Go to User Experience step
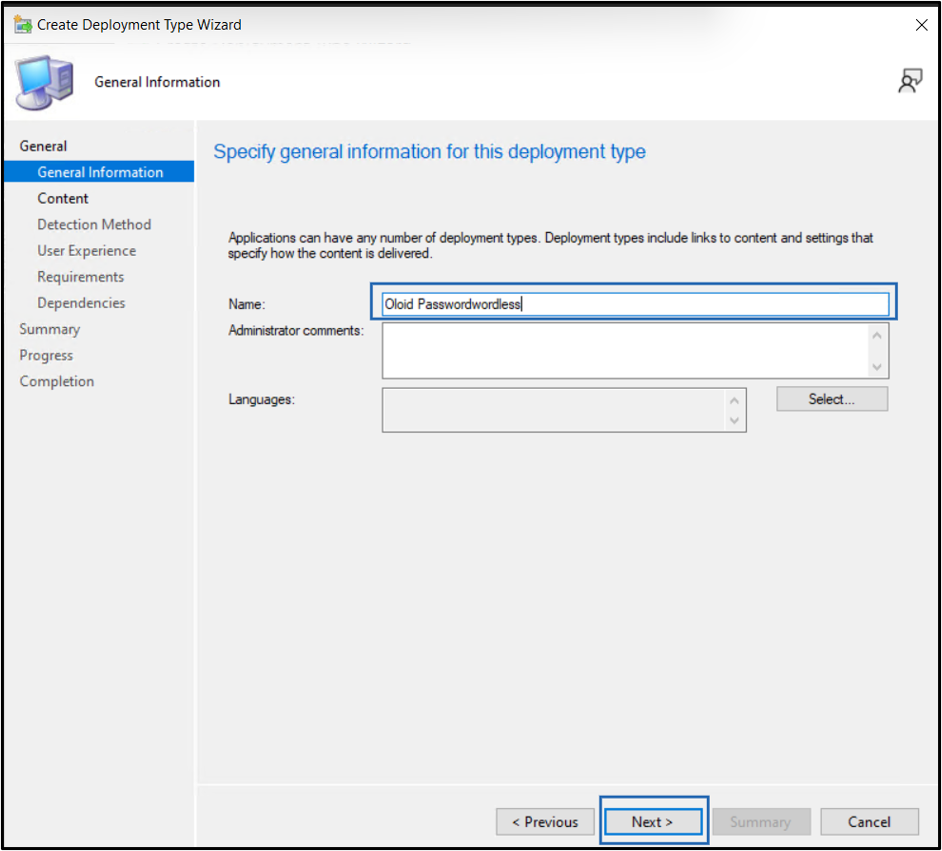The width and height of the screenshot is (942, 851). click(87, 250)
